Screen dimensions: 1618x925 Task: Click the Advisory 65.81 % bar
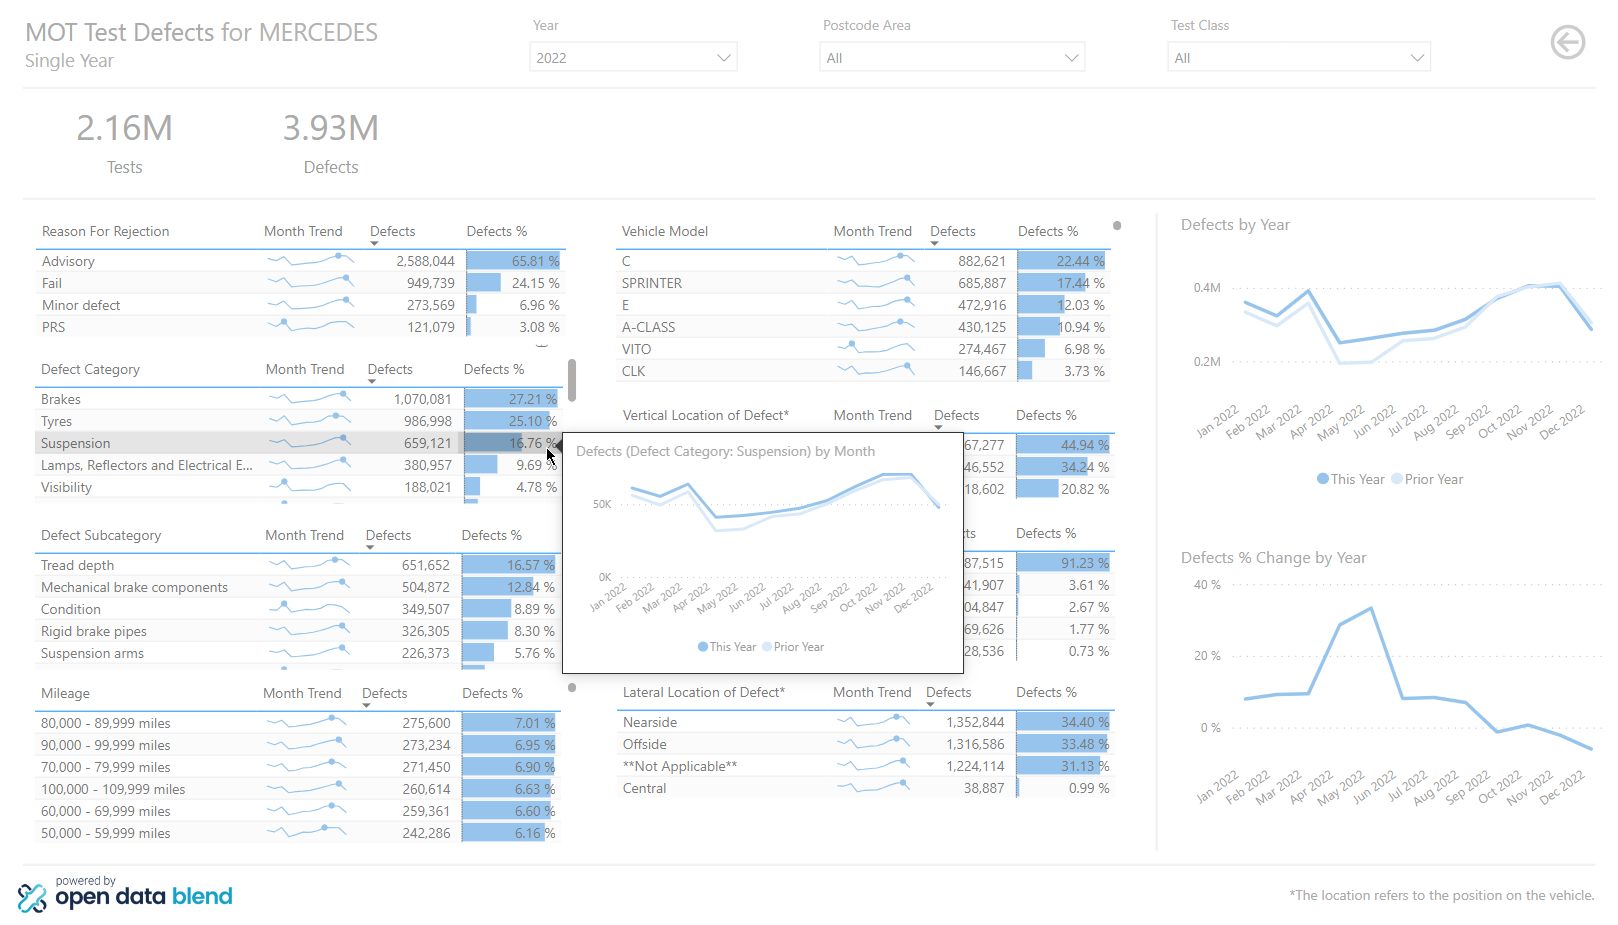[512, 261]
